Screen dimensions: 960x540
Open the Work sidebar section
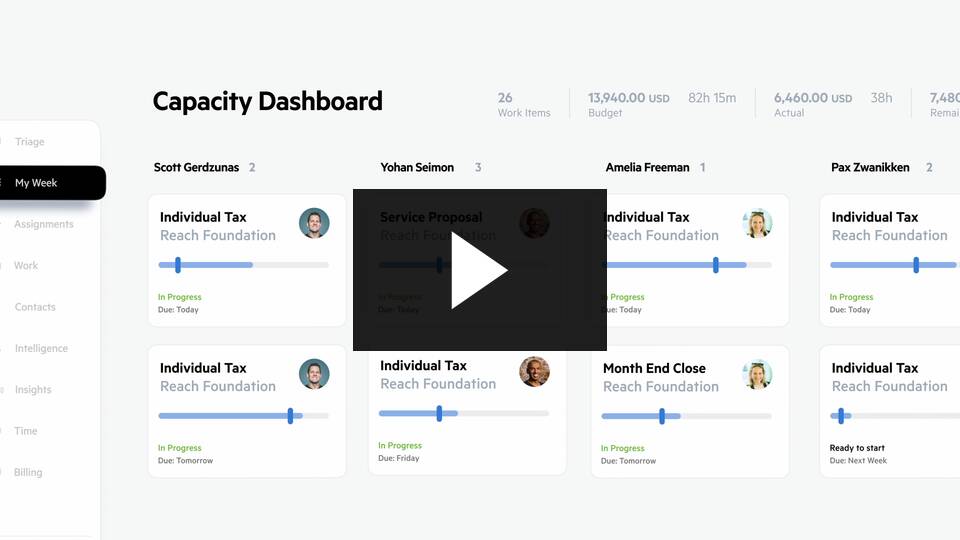26,266
